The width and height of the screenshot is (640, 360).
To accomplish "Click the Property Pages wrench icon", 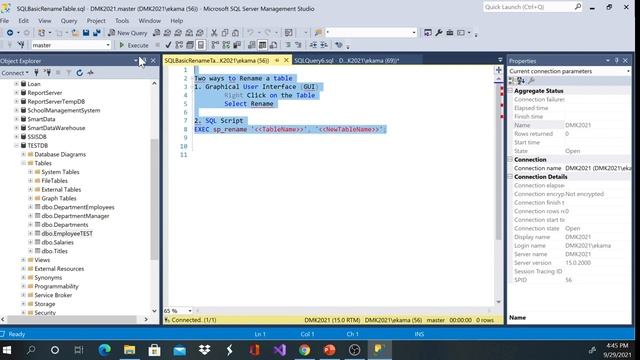I will point(531,81).
